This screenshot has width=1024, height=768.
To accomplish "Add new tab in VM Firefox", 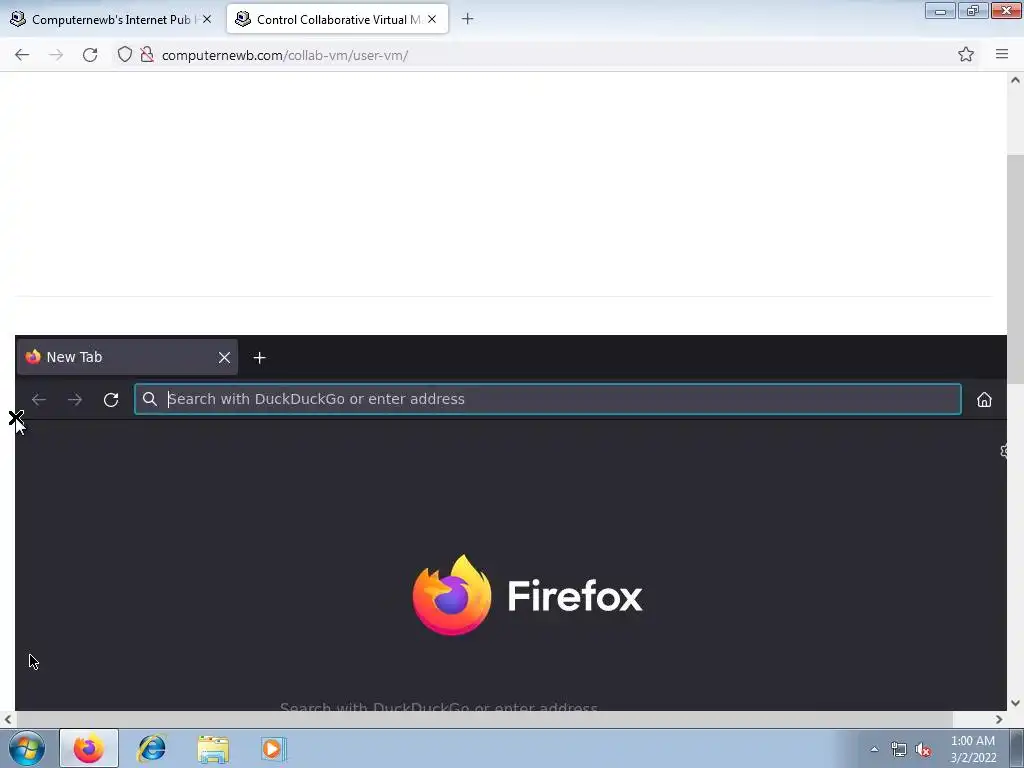I will pyautogui.click(x=259, y=358).
